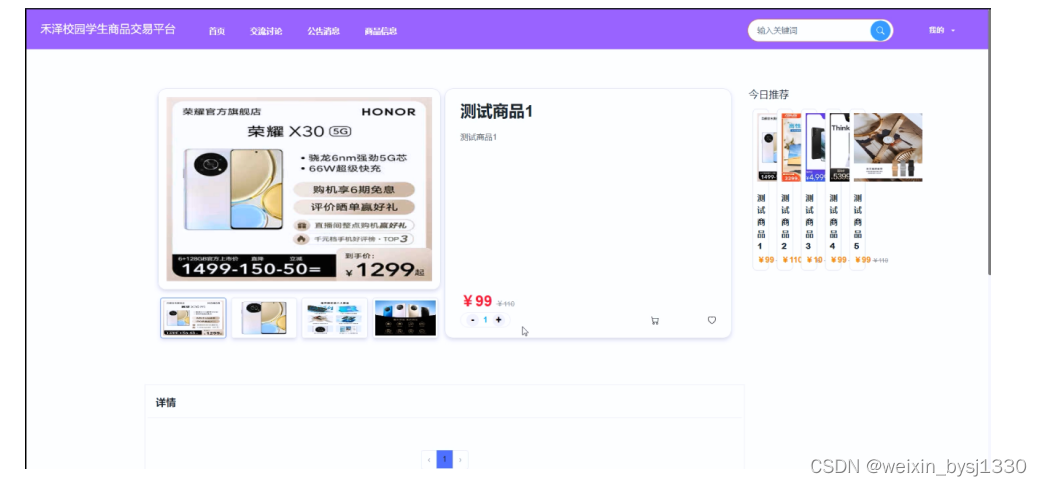This screenshot has height=486, width=1042.
Task: Go to next page arrow in pagination
Action: click(x=461, y=459)
